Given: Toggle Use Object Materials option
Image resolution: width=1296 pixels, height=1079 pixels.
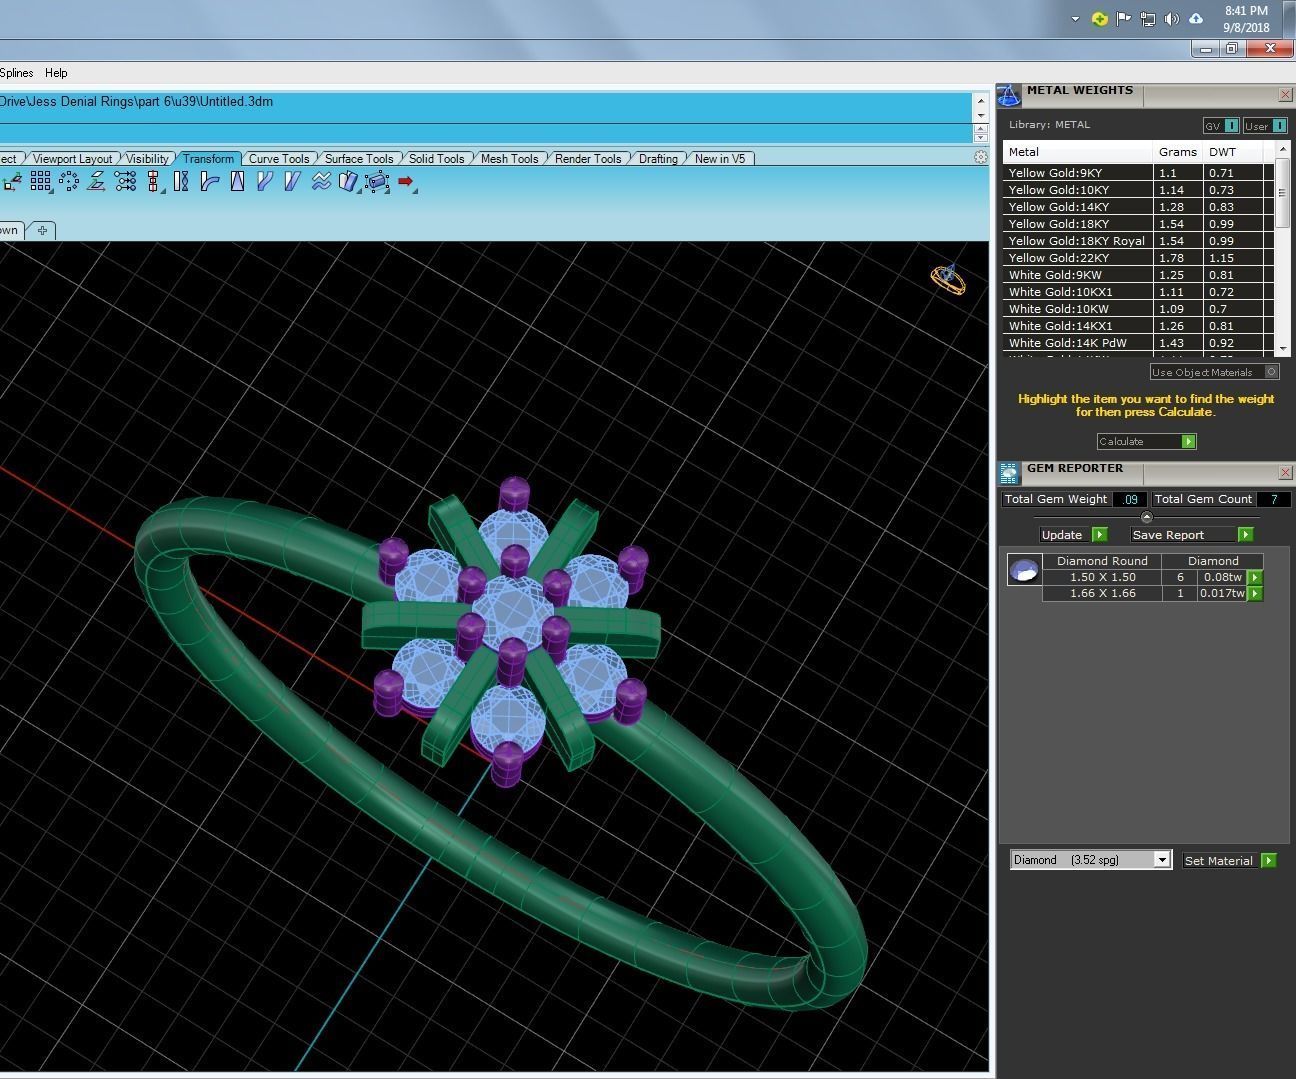Looking at the screenshot, I should point(1214,372).
